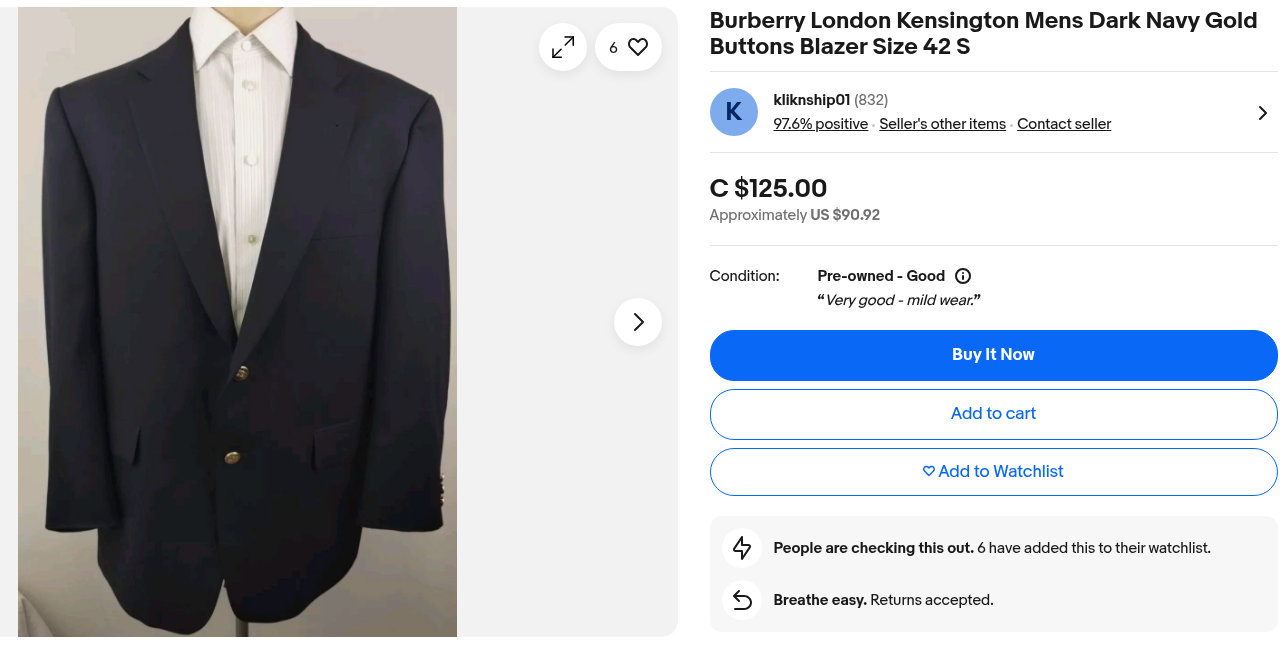Click the C $125.00 price
The height and width of the screenshot is (647, 1283).
768,188
